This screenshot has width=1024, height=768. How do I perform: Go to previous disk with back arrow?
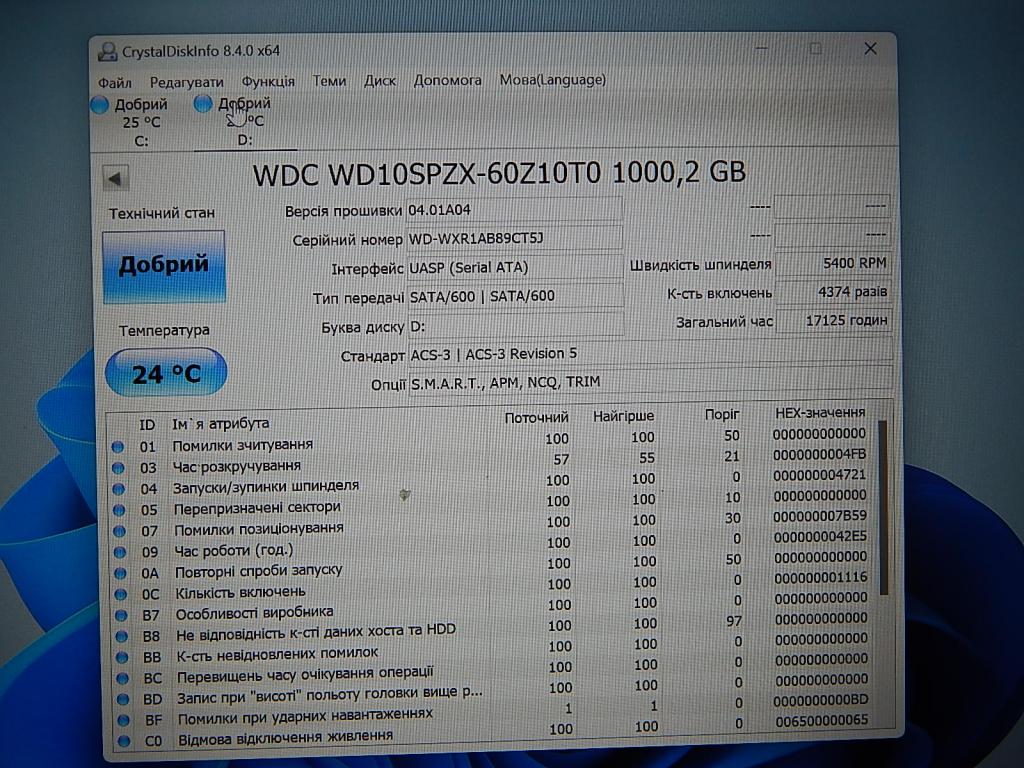tap(116, 178)
